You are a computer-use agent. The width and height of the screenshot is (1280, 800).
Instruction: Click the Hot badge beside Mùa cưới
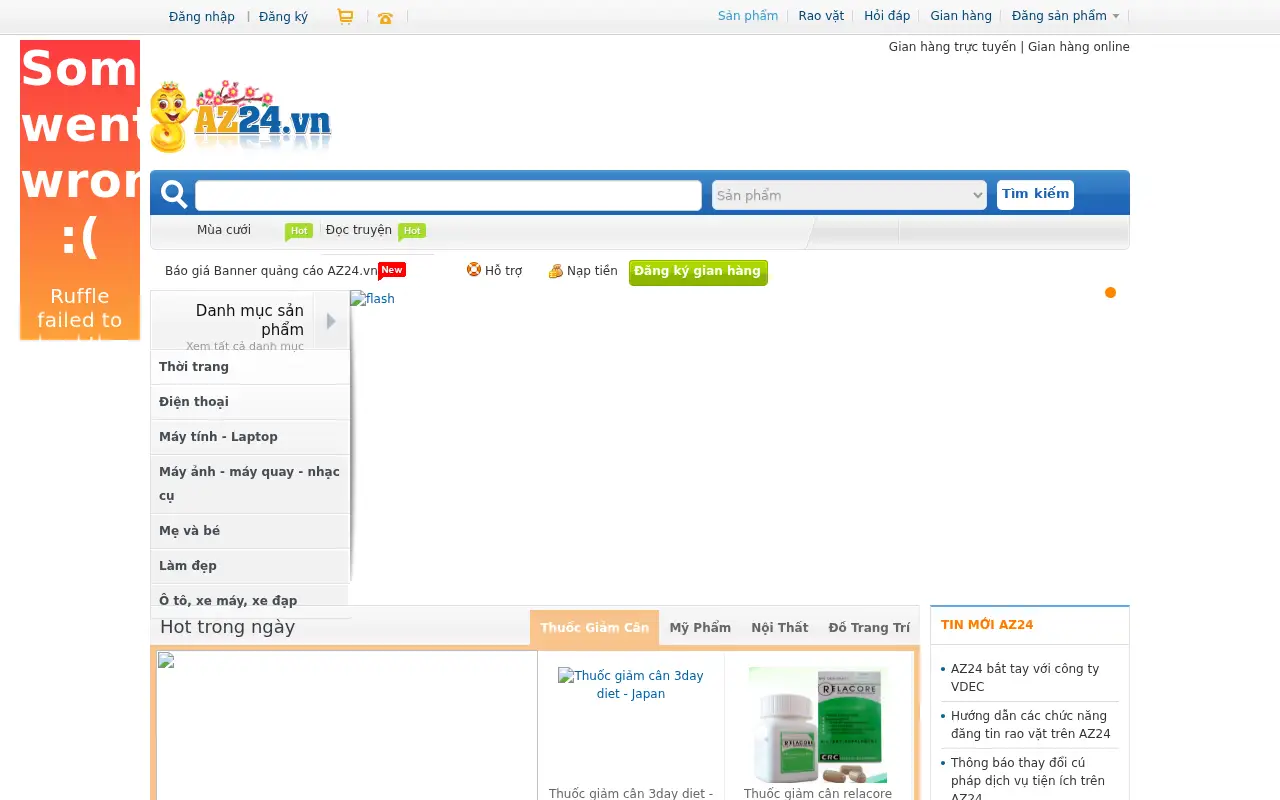(299, 231)
